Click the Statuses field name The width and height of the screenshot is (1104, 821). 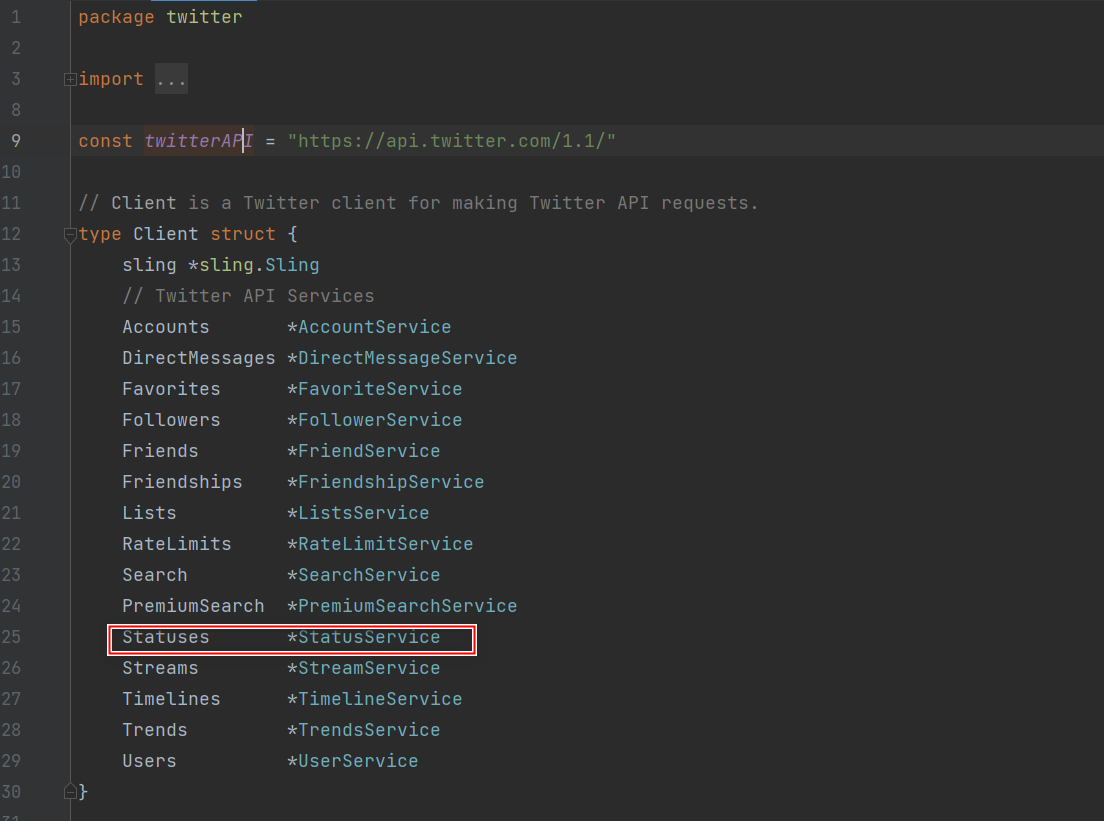[x=165, y=637]
